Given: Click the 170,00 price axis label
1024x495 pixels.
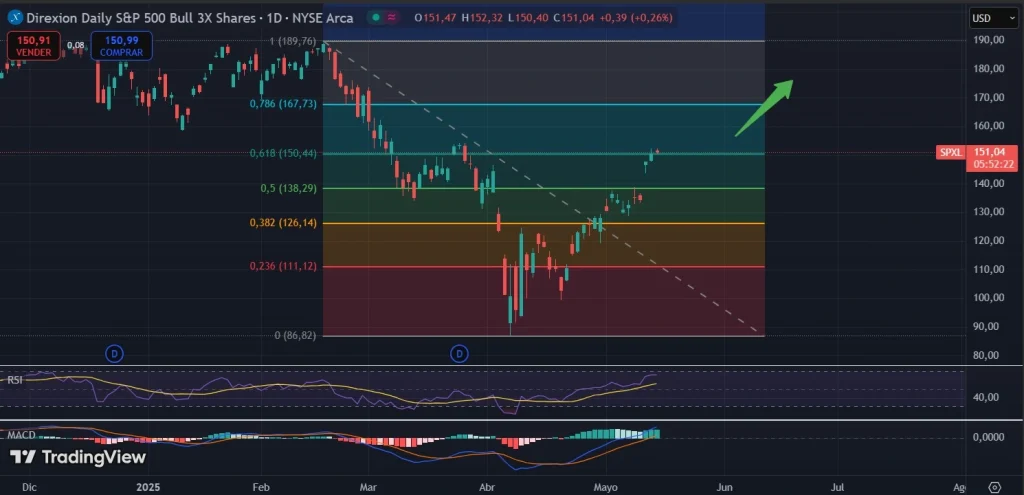Looking at the screenshot, I should (x=988, y=97).
